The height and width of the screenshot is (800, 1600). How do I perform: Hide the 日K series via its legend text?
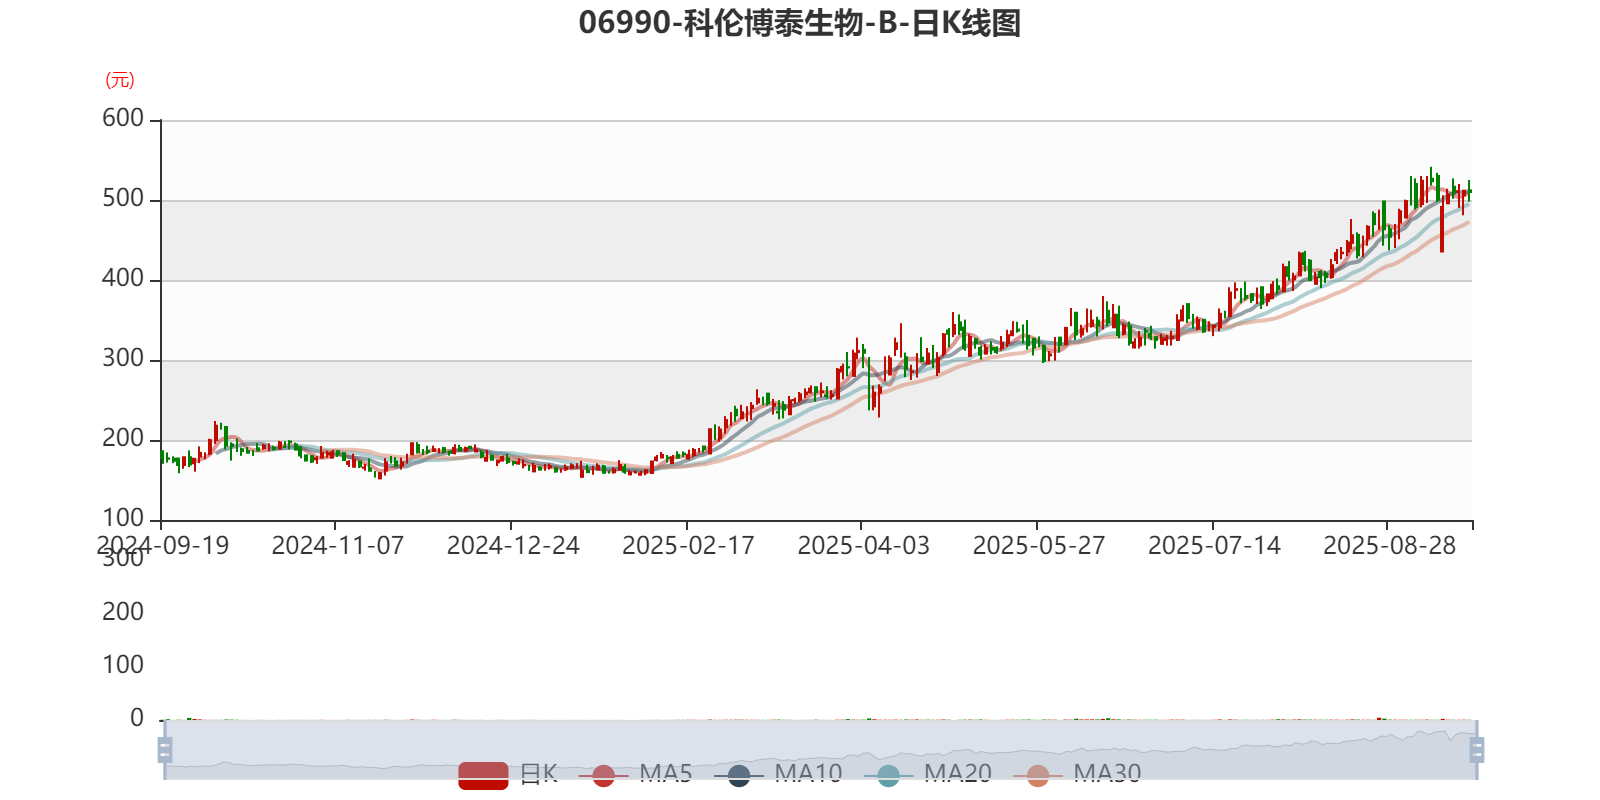coord(538,774)
